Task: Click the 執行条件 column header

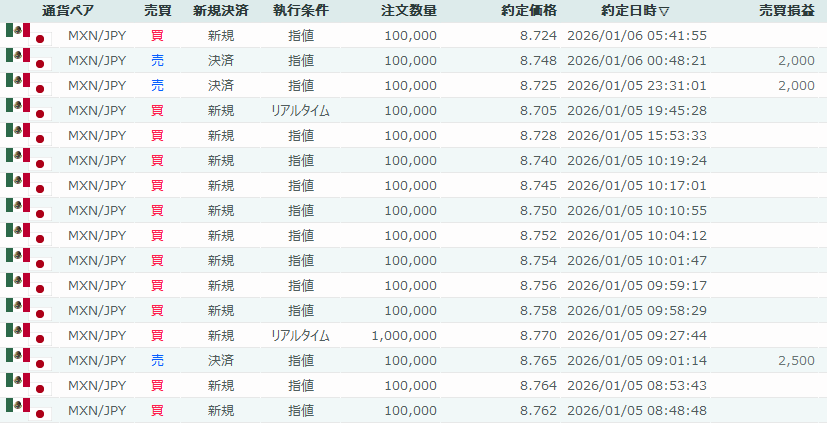Action: click(x=300, y=11)
